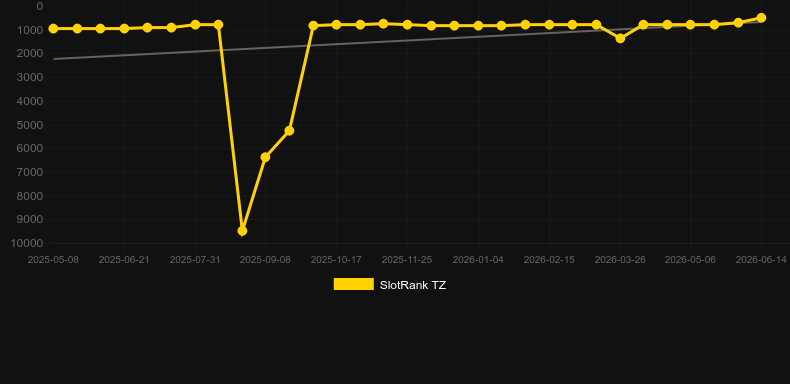Screen dimensions: 790x384
Task: Click the x-axis label 2025-07-31
Action: coord(195,260)
